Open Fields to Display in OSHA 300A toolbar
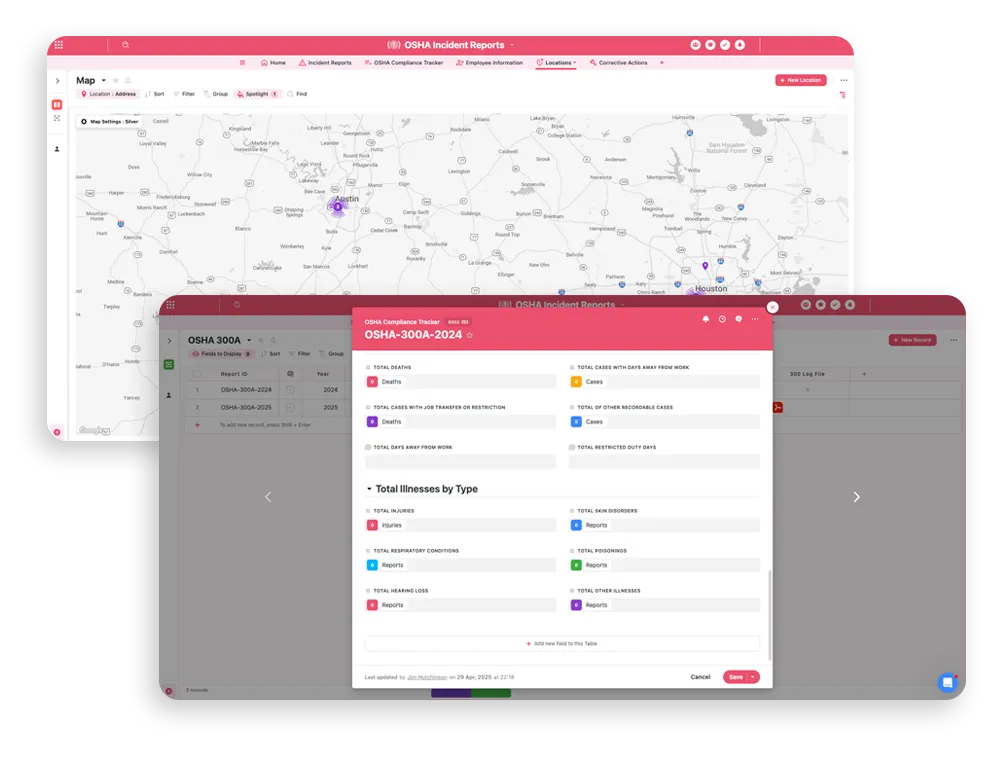Viewport: 1000px width, 778px height. (x=221, y=354)
